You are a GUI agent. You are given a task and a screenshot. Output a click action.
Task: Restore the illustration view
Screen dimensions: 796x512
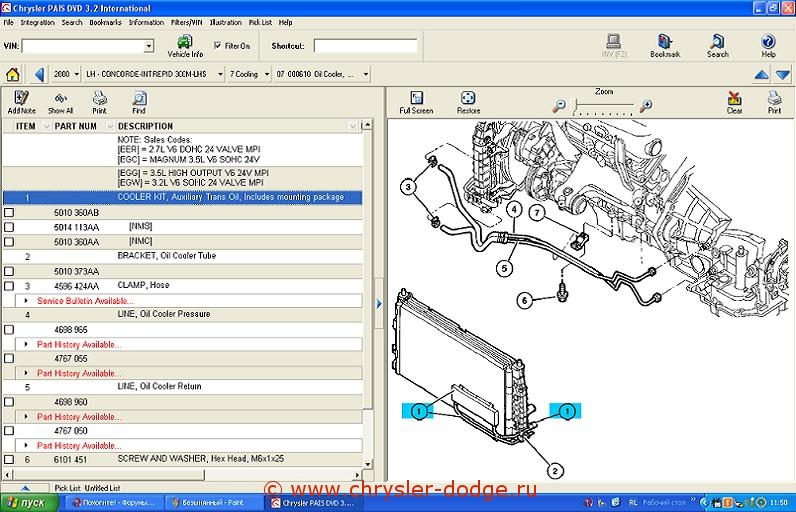(x=468, y=103)
